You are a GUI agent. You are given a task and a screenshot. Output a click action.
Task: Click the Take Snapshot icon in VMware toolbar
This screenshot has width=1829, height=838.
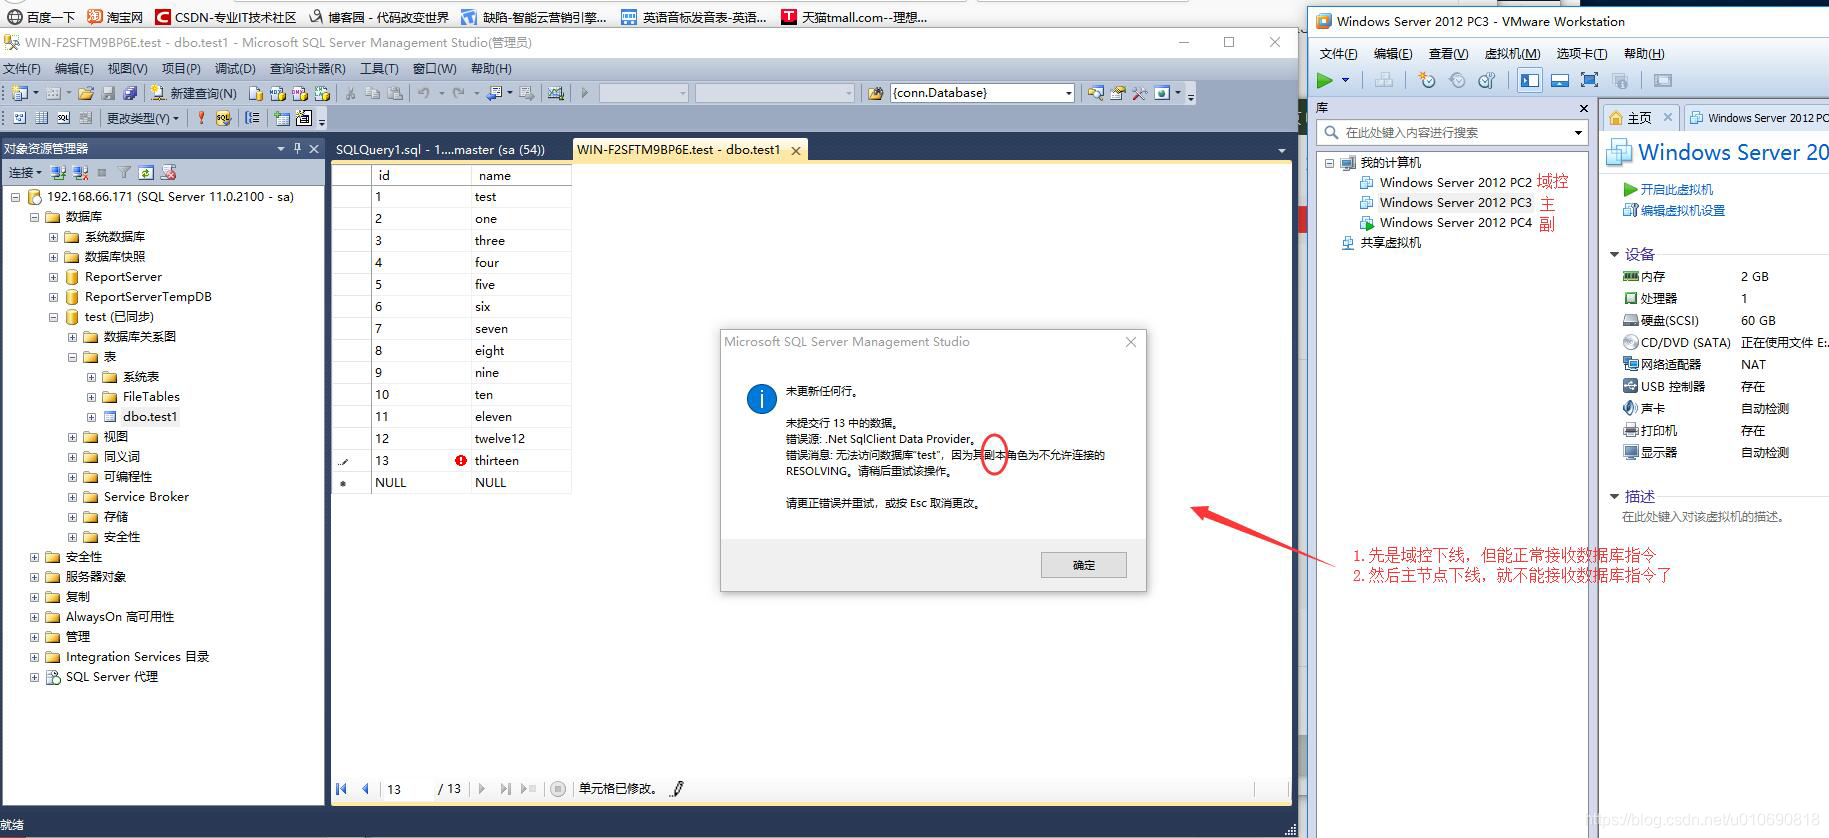click(1426, 80)
